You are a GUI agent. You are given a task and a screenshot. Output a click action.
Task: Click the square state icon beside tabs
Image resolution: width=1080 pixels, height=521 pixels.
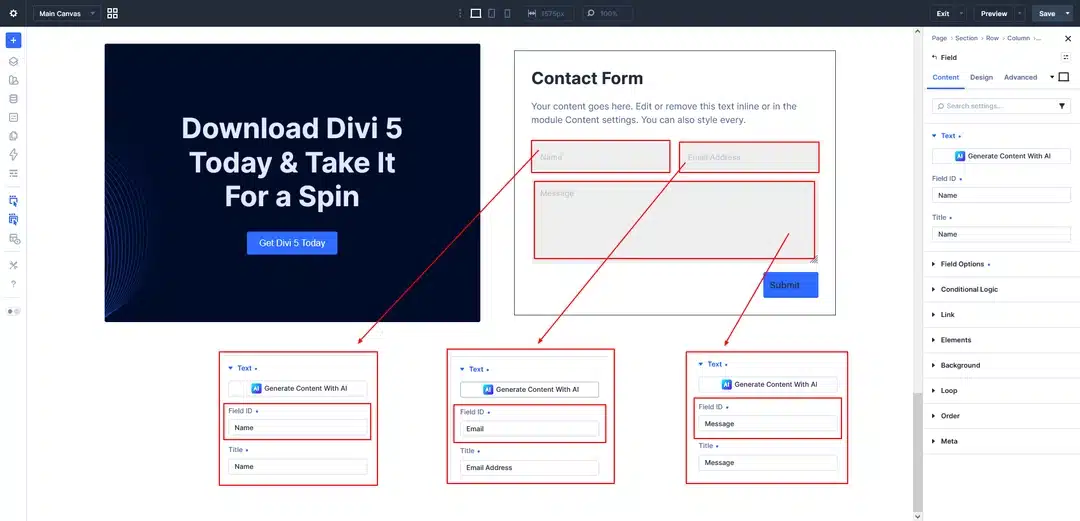click(x=1063, y=77)
